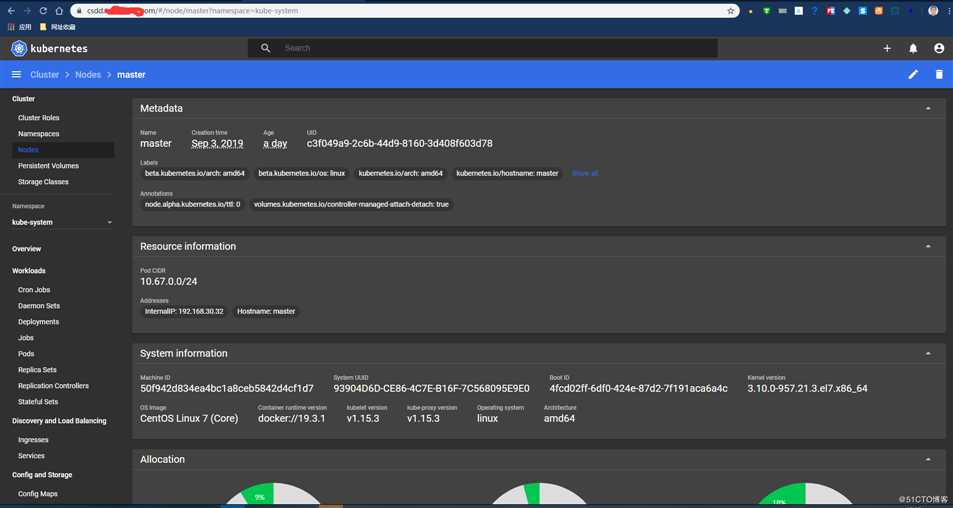Reload the page with the refresh icon

(x=43, y=11)
